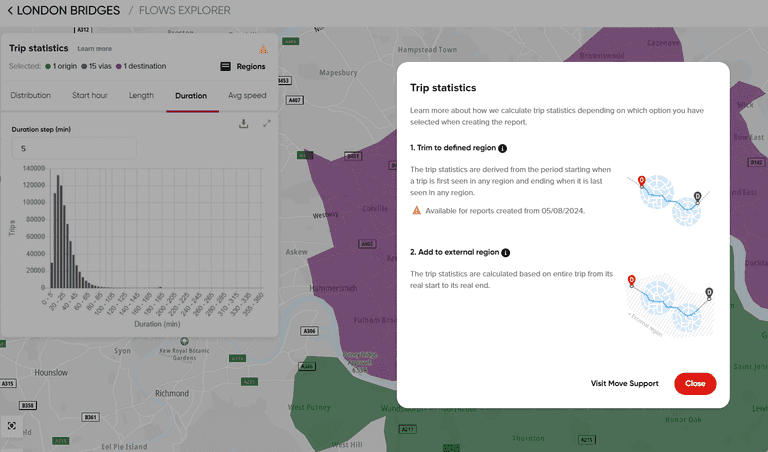Click info icon next to Add to external region
Image resolution: width=768 pixels, height=452 pixels.
[506, 253]
